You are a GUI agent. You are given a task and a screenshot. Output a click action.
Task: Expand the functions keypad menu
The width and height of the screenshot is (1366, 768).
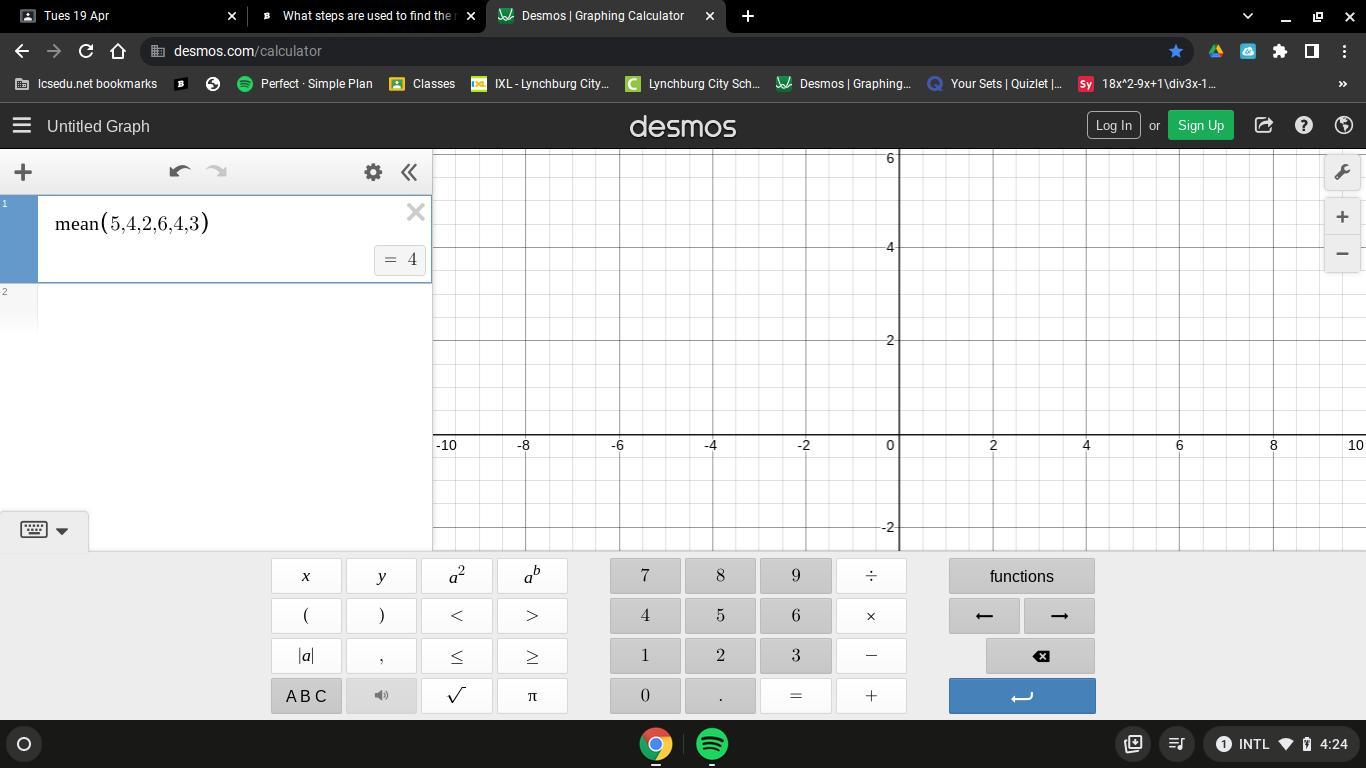(x=1021, y=576)
